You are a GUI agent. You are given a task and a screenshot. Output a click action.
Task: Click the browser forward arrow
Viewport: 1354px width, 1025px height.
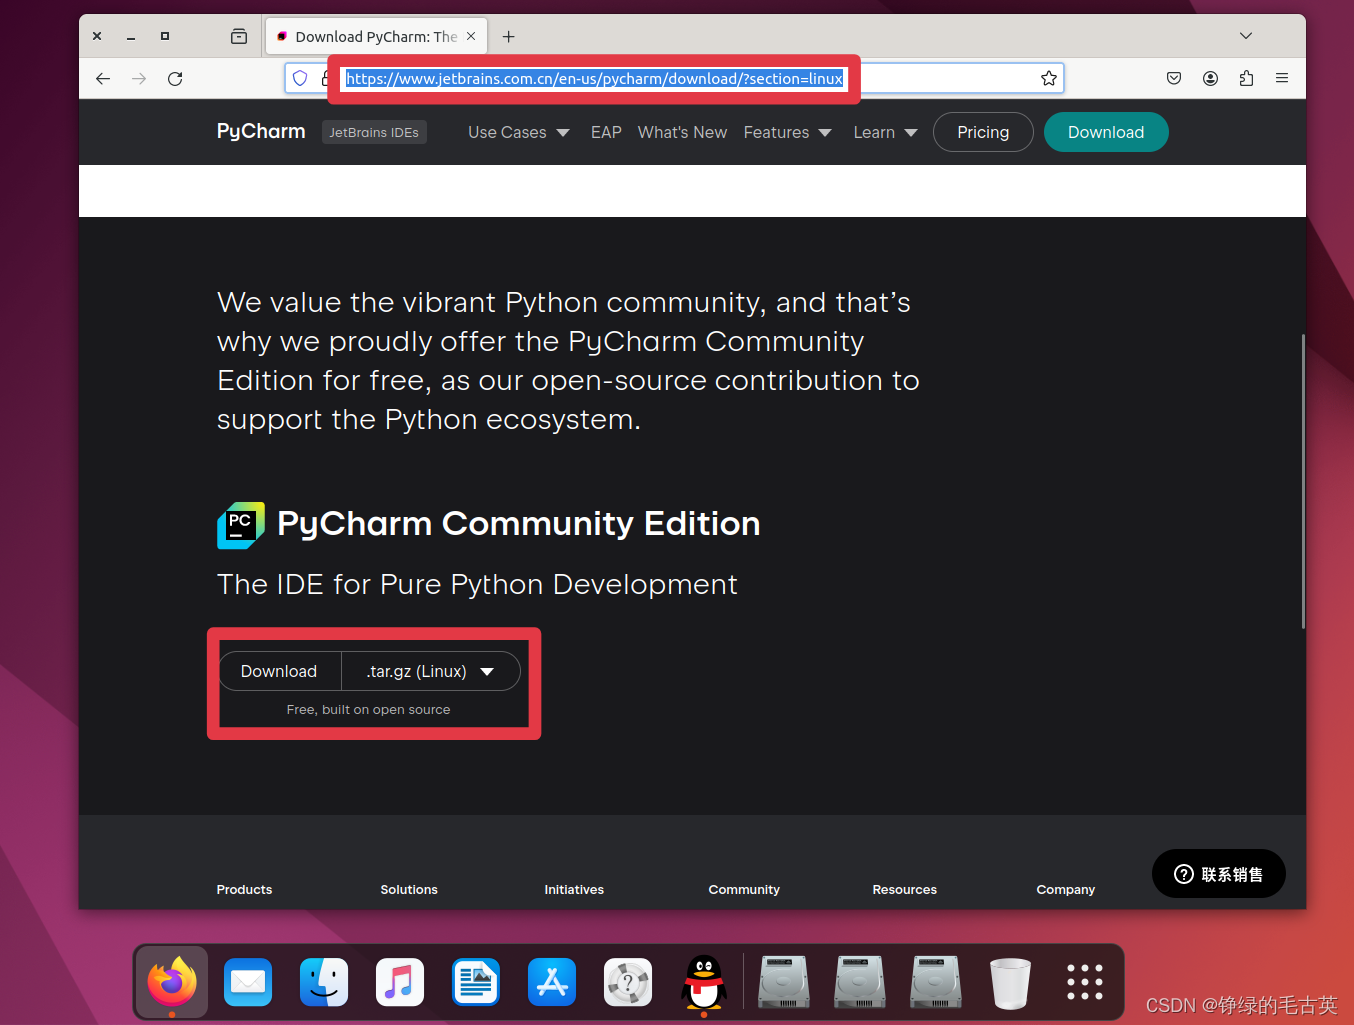(x=139, y=78)
